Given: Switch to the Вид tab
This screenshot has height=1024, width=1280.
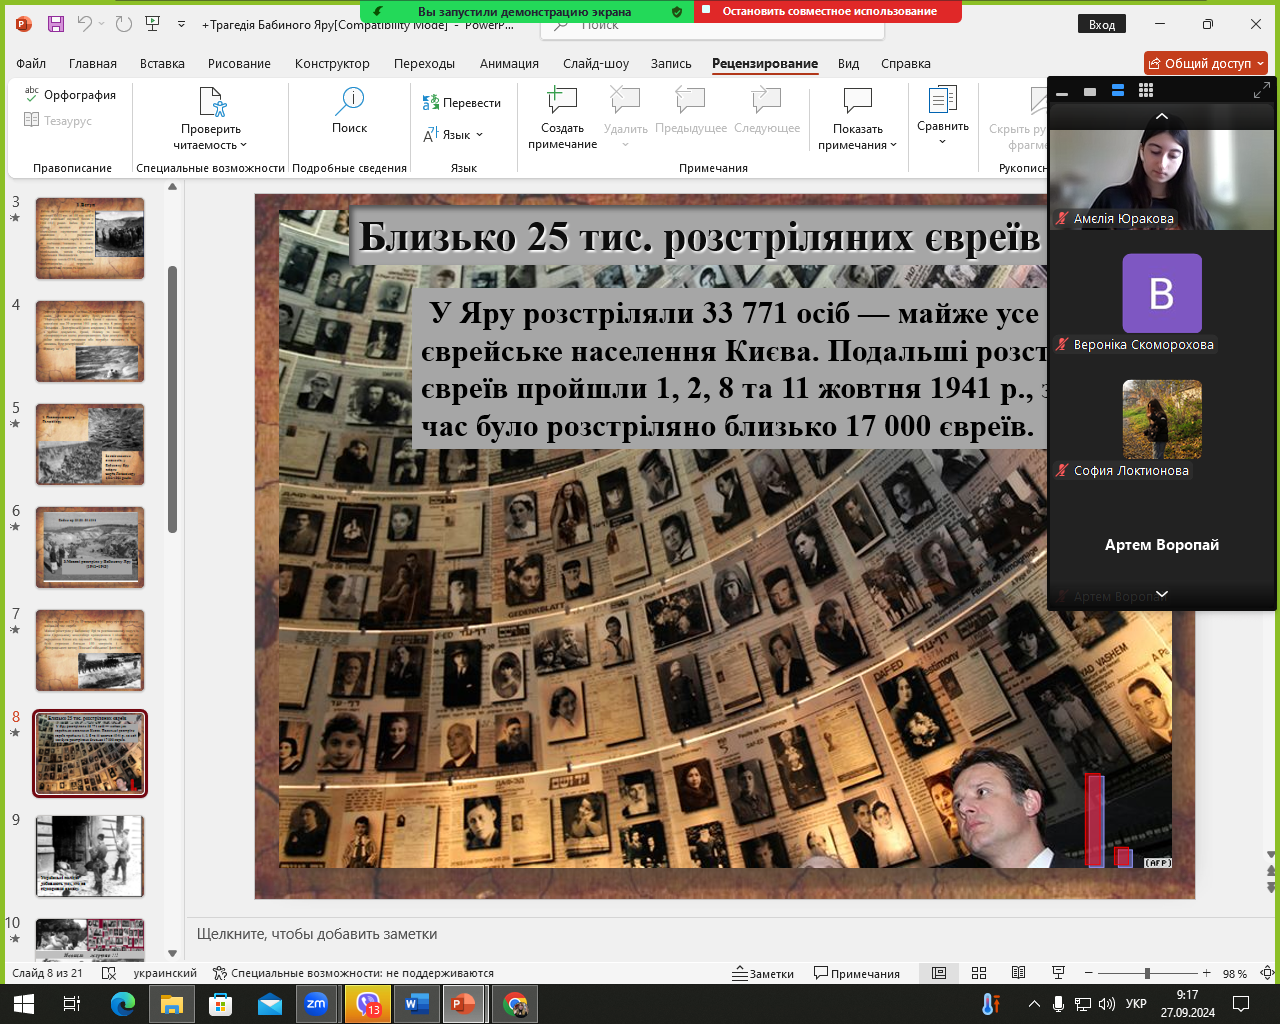Looking at the screenshot, I should coord(848,63).
